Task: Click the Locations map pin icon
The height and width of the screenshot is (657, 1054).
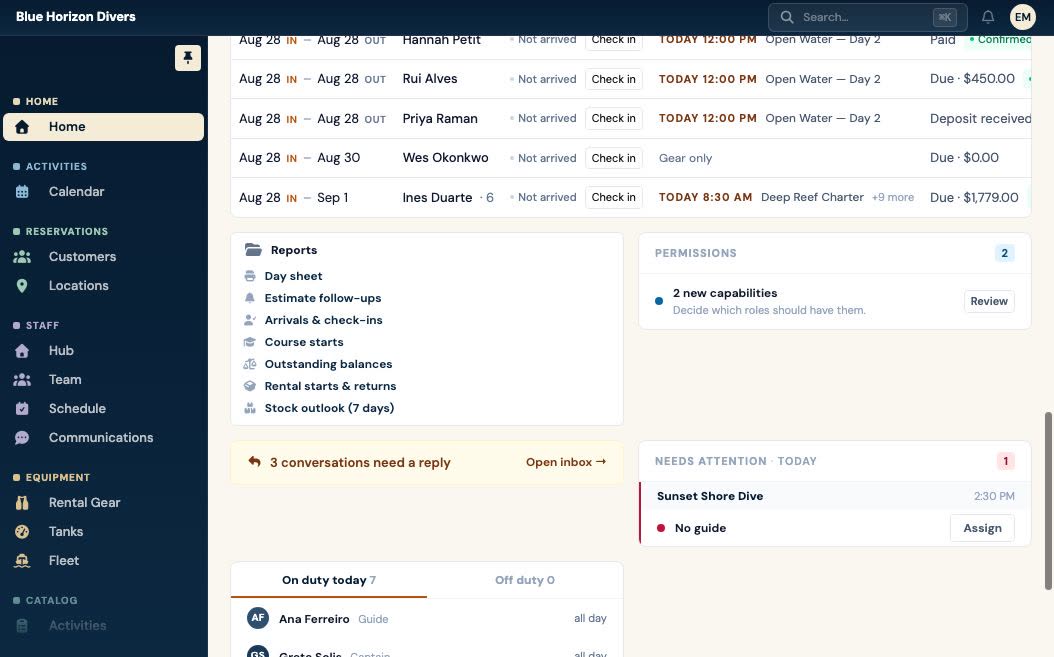Action: point(22,286)
